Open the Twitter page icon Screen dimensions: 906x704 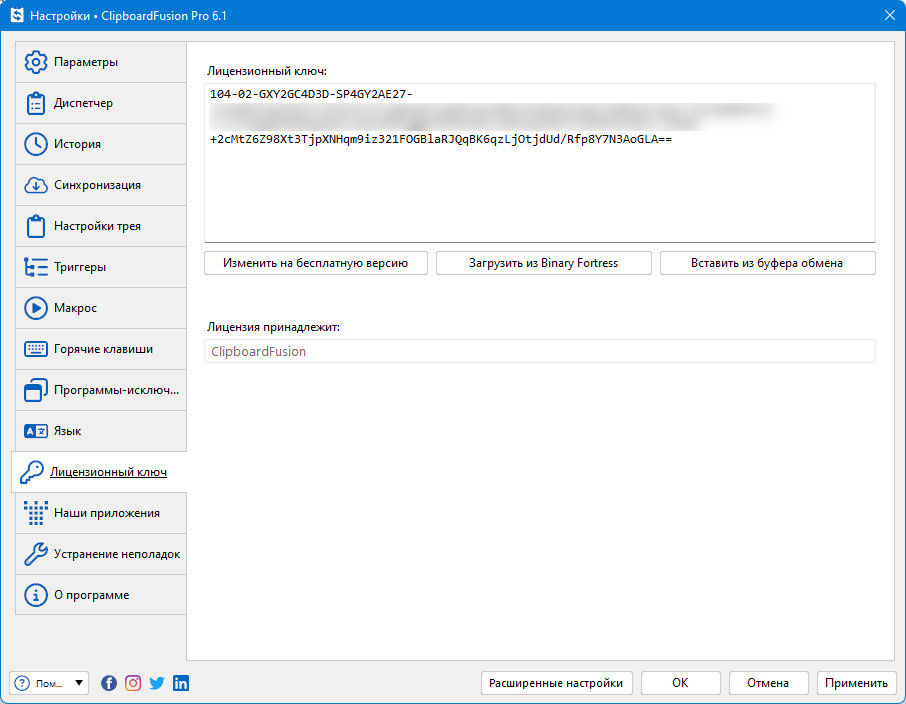157,683
